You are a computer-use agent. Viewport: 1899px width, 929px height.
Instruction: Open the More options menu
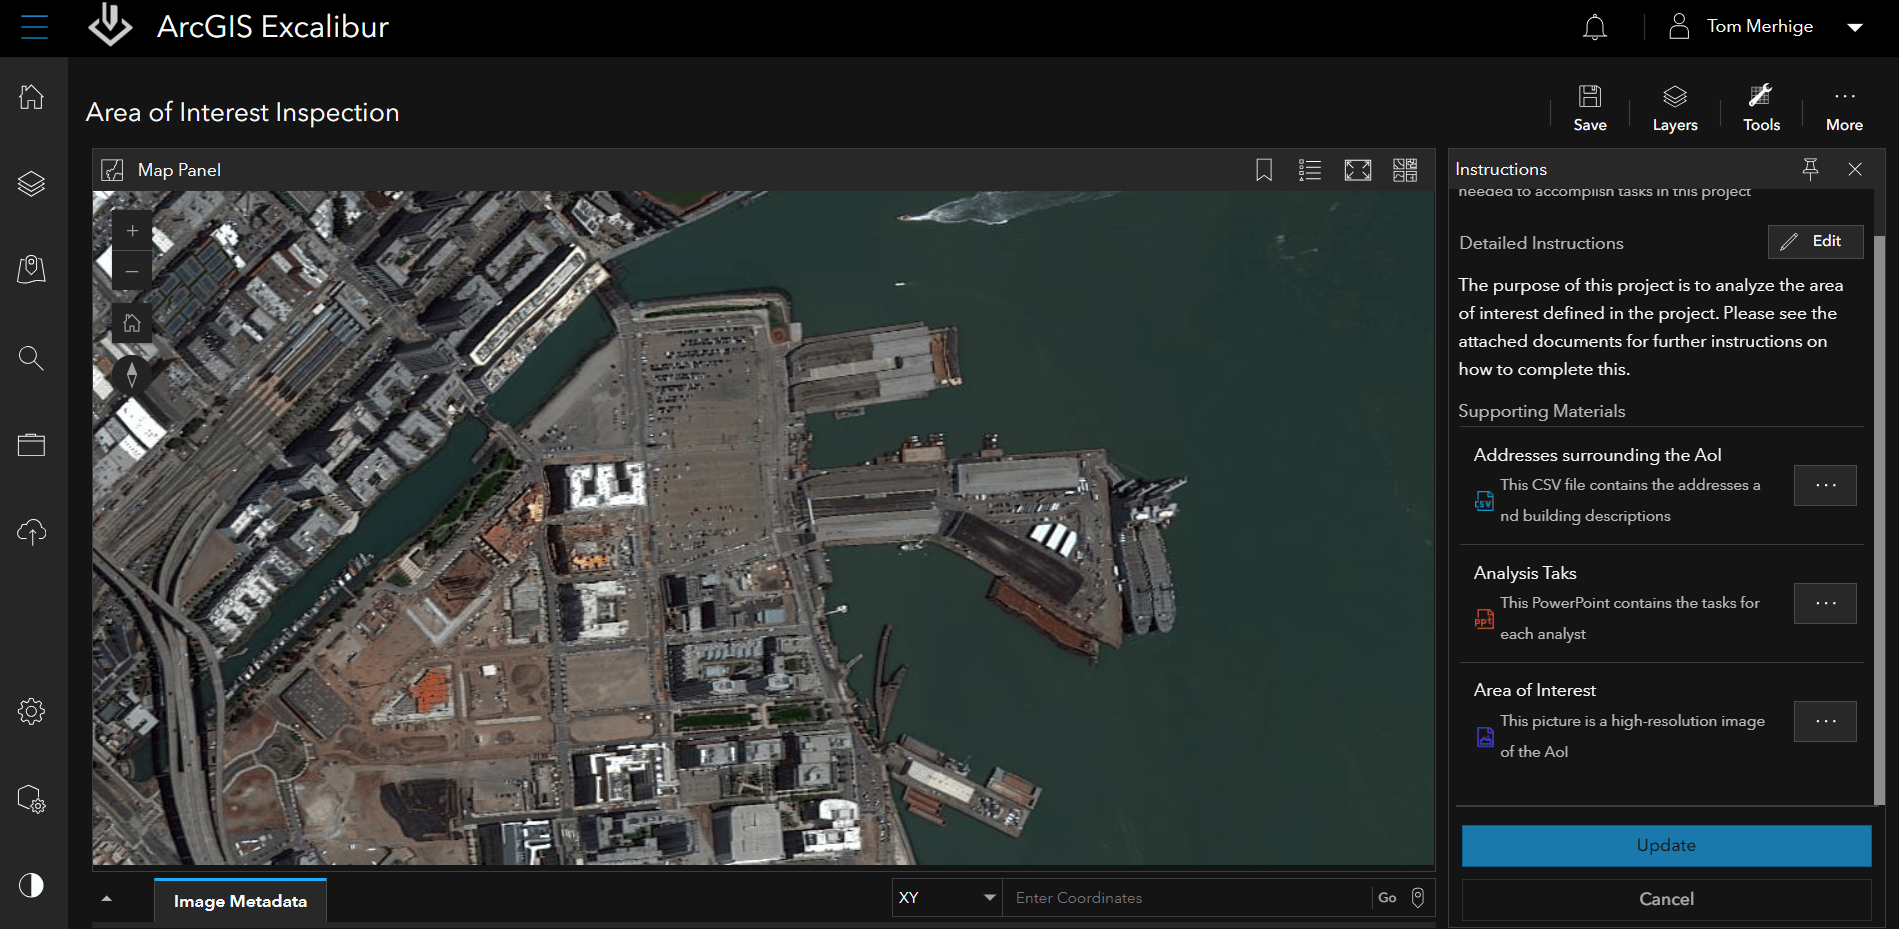[x=1844, y=108]
